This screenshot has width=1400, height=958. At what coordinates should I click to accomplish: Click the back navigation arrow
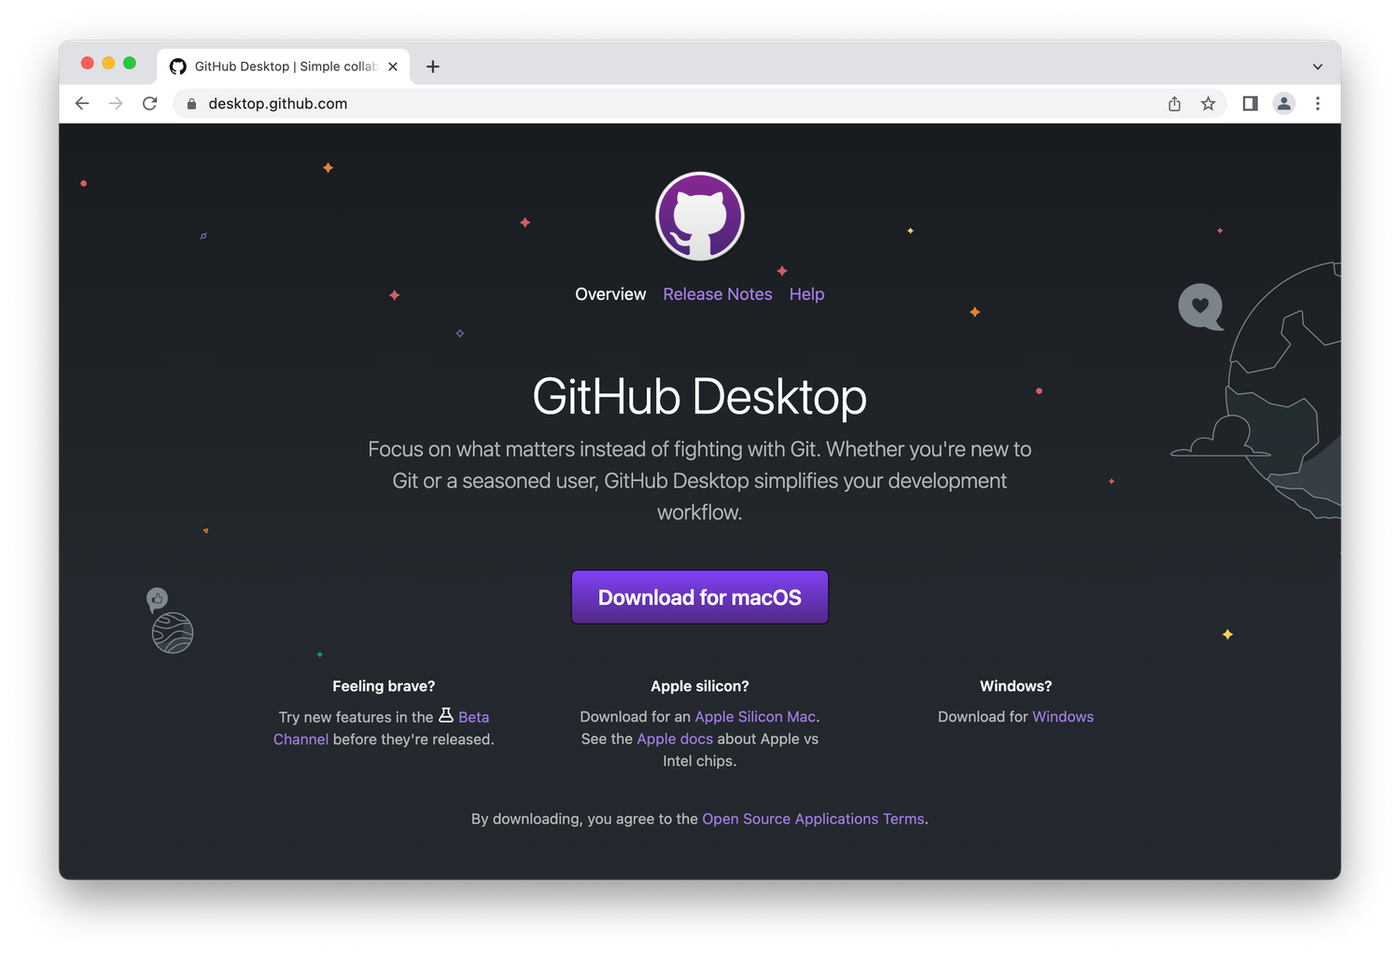pos(82,103)
